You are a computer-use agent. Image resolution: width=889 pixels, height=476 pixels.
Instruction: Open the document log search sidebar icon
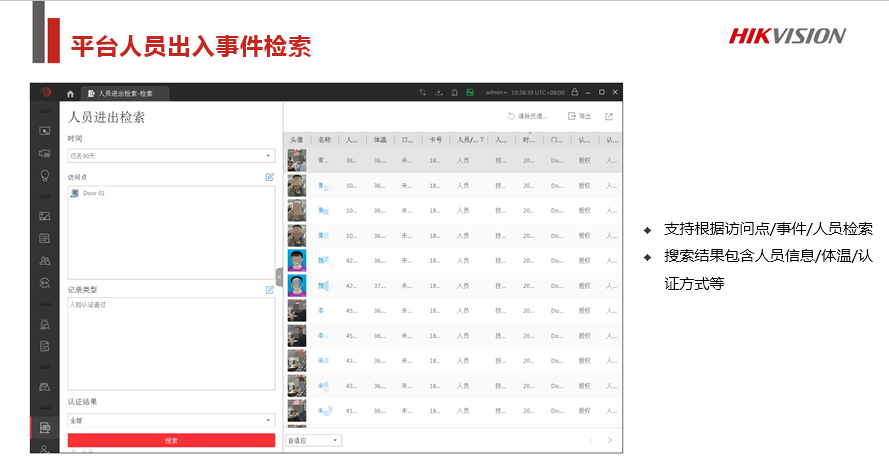[45, 346]
